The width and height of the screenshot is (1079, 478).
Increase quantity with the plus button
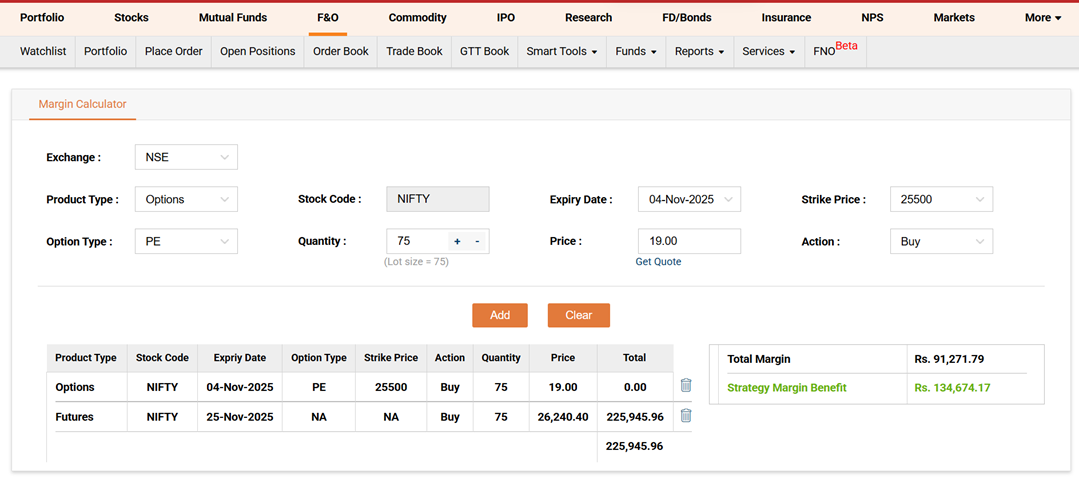[x=457, y=242]
